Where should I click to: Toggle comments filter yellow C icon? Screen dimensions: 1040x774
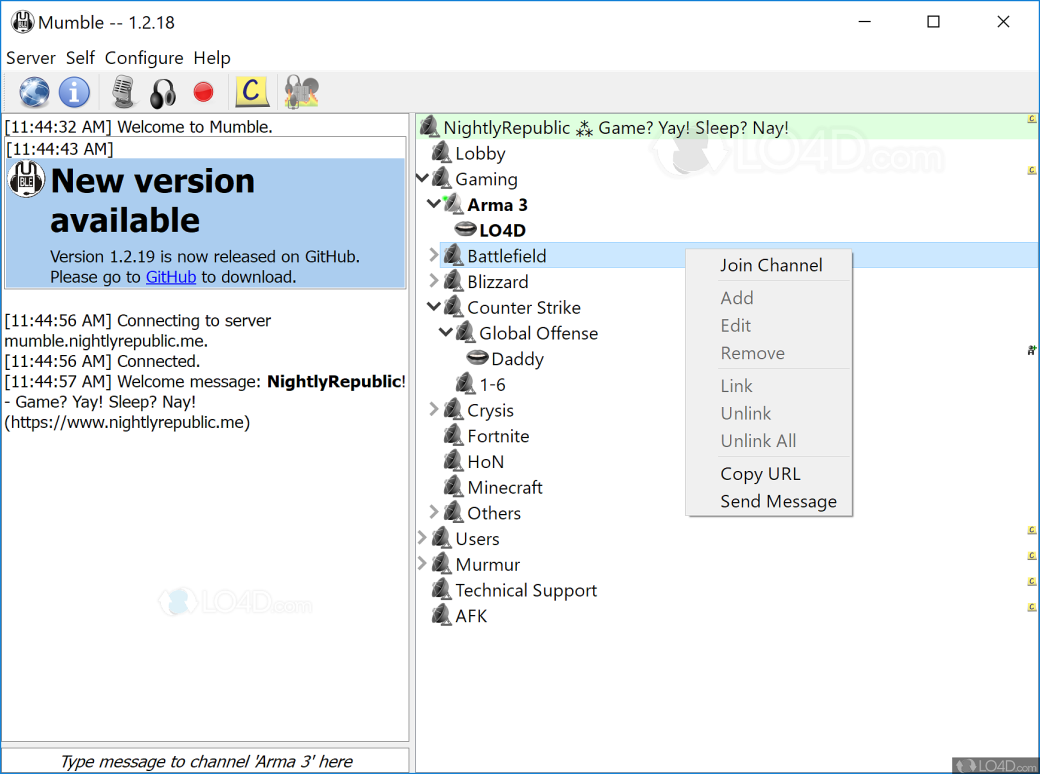[x=252, y=91]
